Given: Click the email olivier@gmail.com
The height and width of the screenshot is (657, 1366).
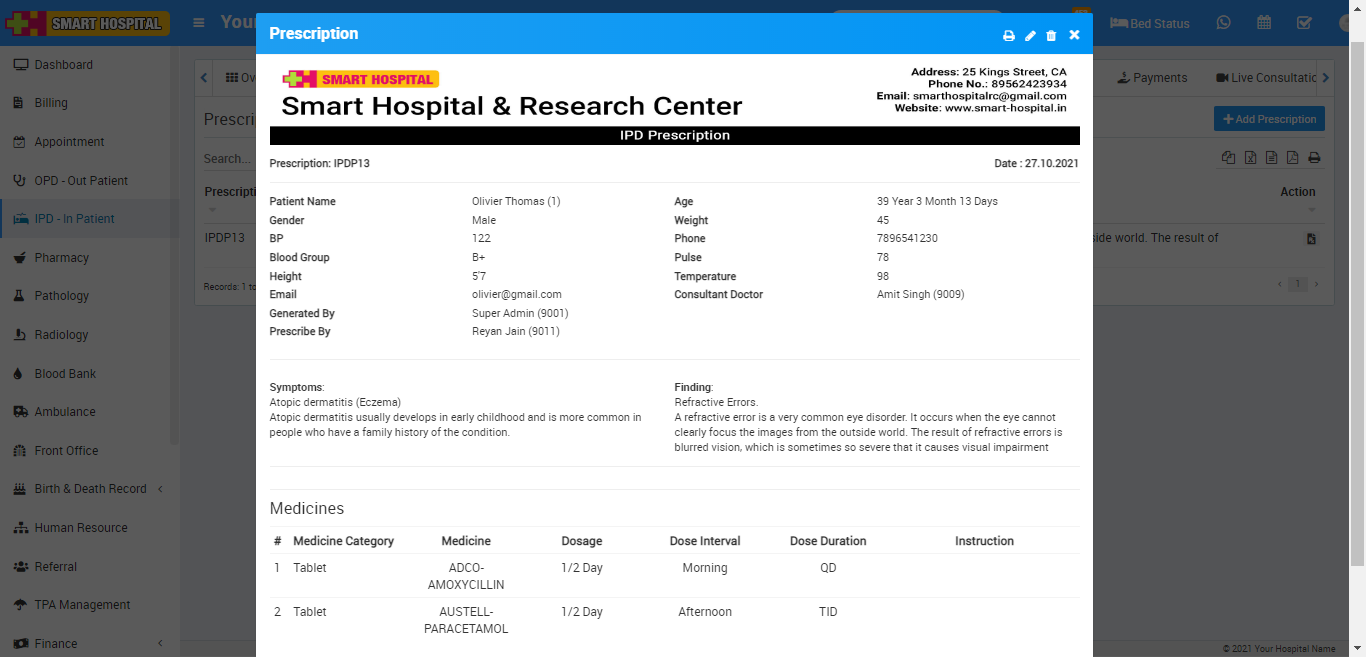Looking at the screenshot, I should pos(517,295).
